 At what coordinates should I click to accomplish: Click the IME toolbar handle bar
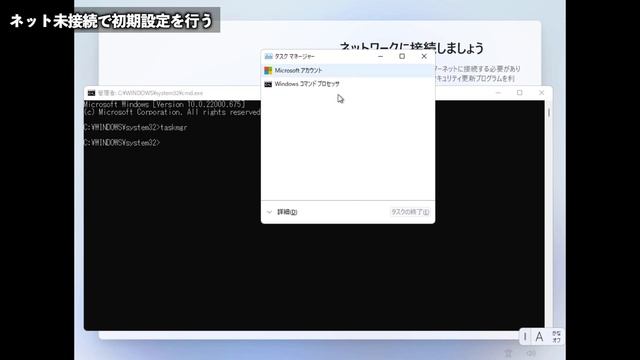pos(525,337)
